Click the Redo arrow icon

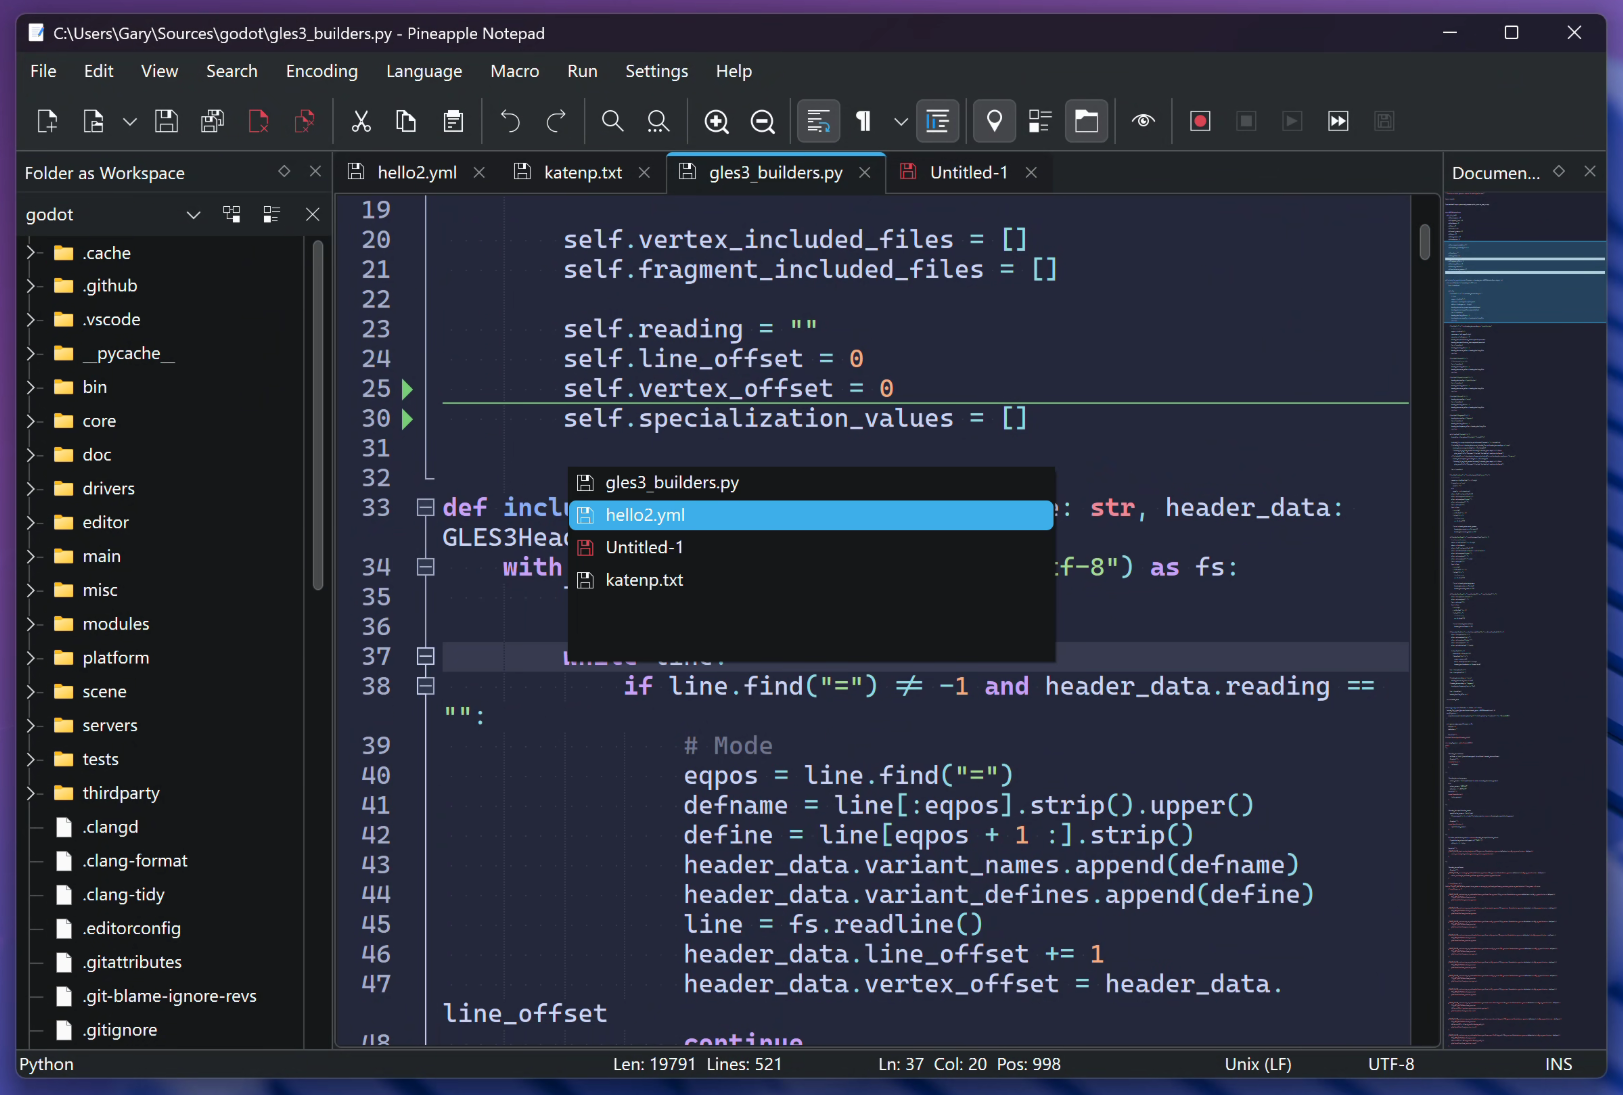click(x=556, y=121)
